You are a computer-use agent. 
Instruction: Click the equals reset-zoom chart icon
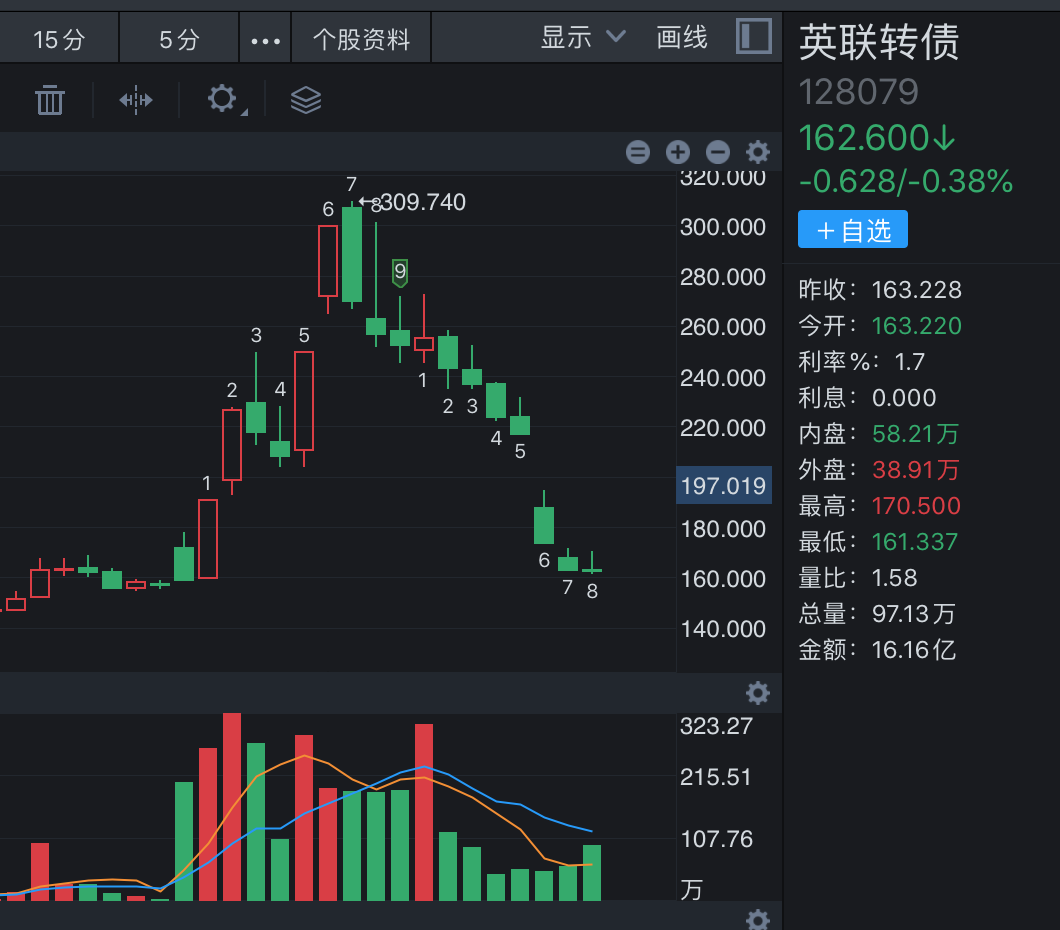(638, 152)
